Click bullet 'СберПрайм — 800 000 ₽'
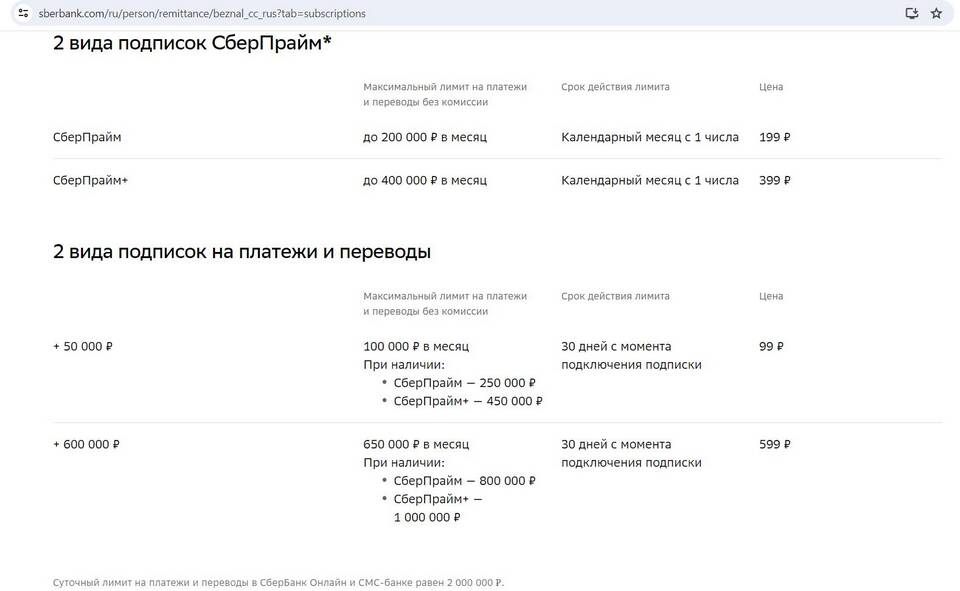The image size is (960, 591). [464, 481]
